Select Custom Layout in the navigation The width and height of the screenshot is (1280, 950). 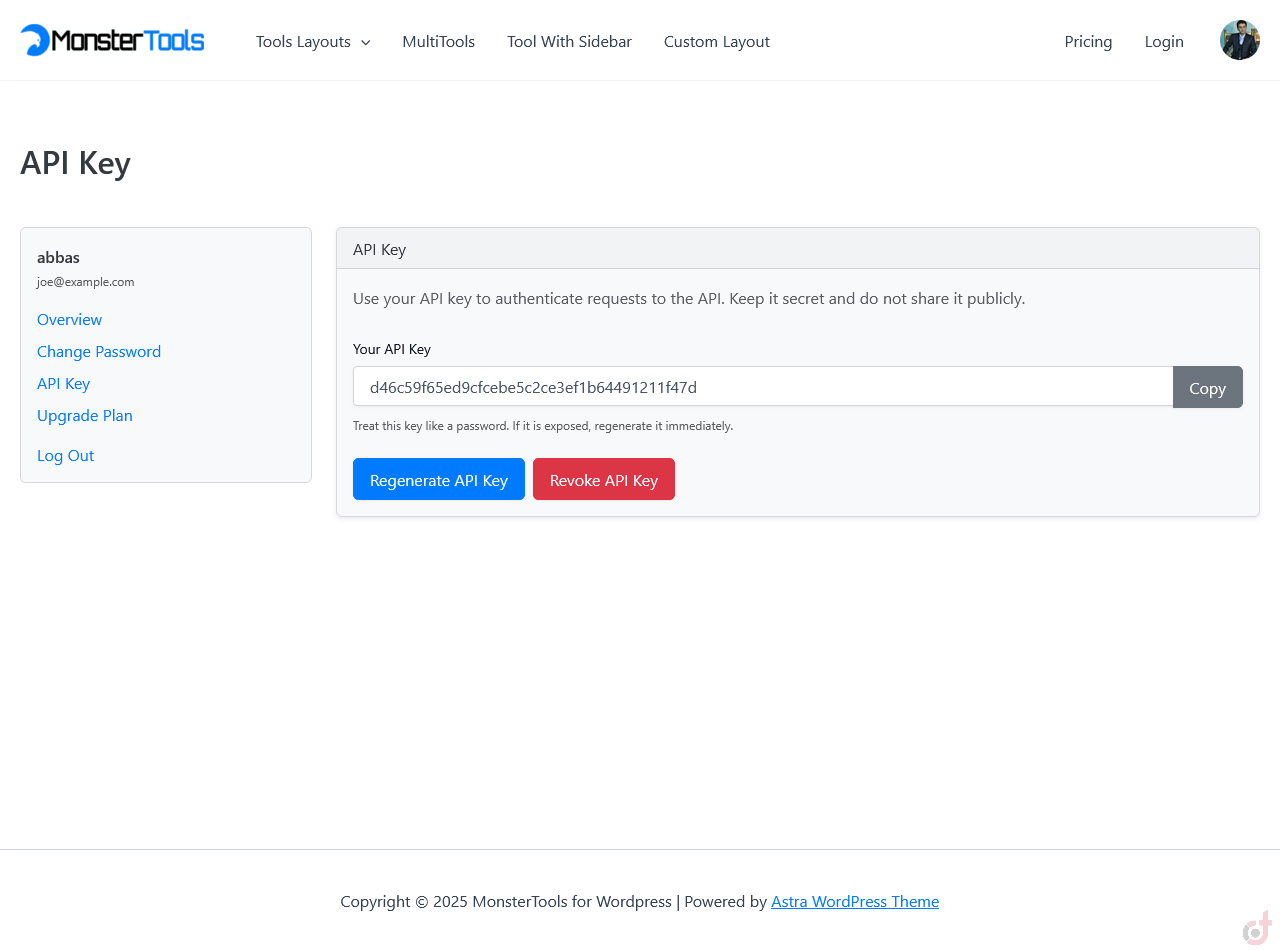coord(716,42)
